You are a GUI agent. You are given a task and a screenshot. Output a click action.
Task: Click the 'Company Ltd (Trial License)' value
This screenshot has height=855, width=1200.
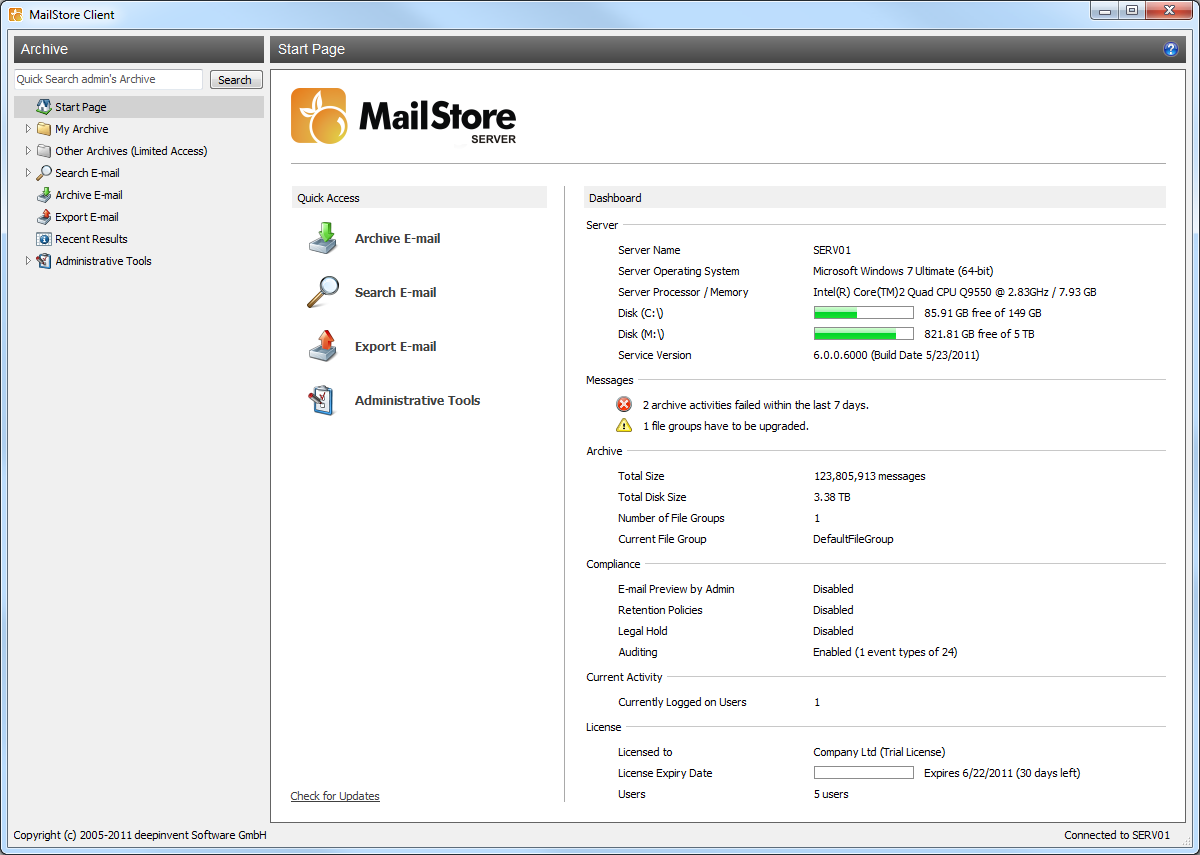879,752
